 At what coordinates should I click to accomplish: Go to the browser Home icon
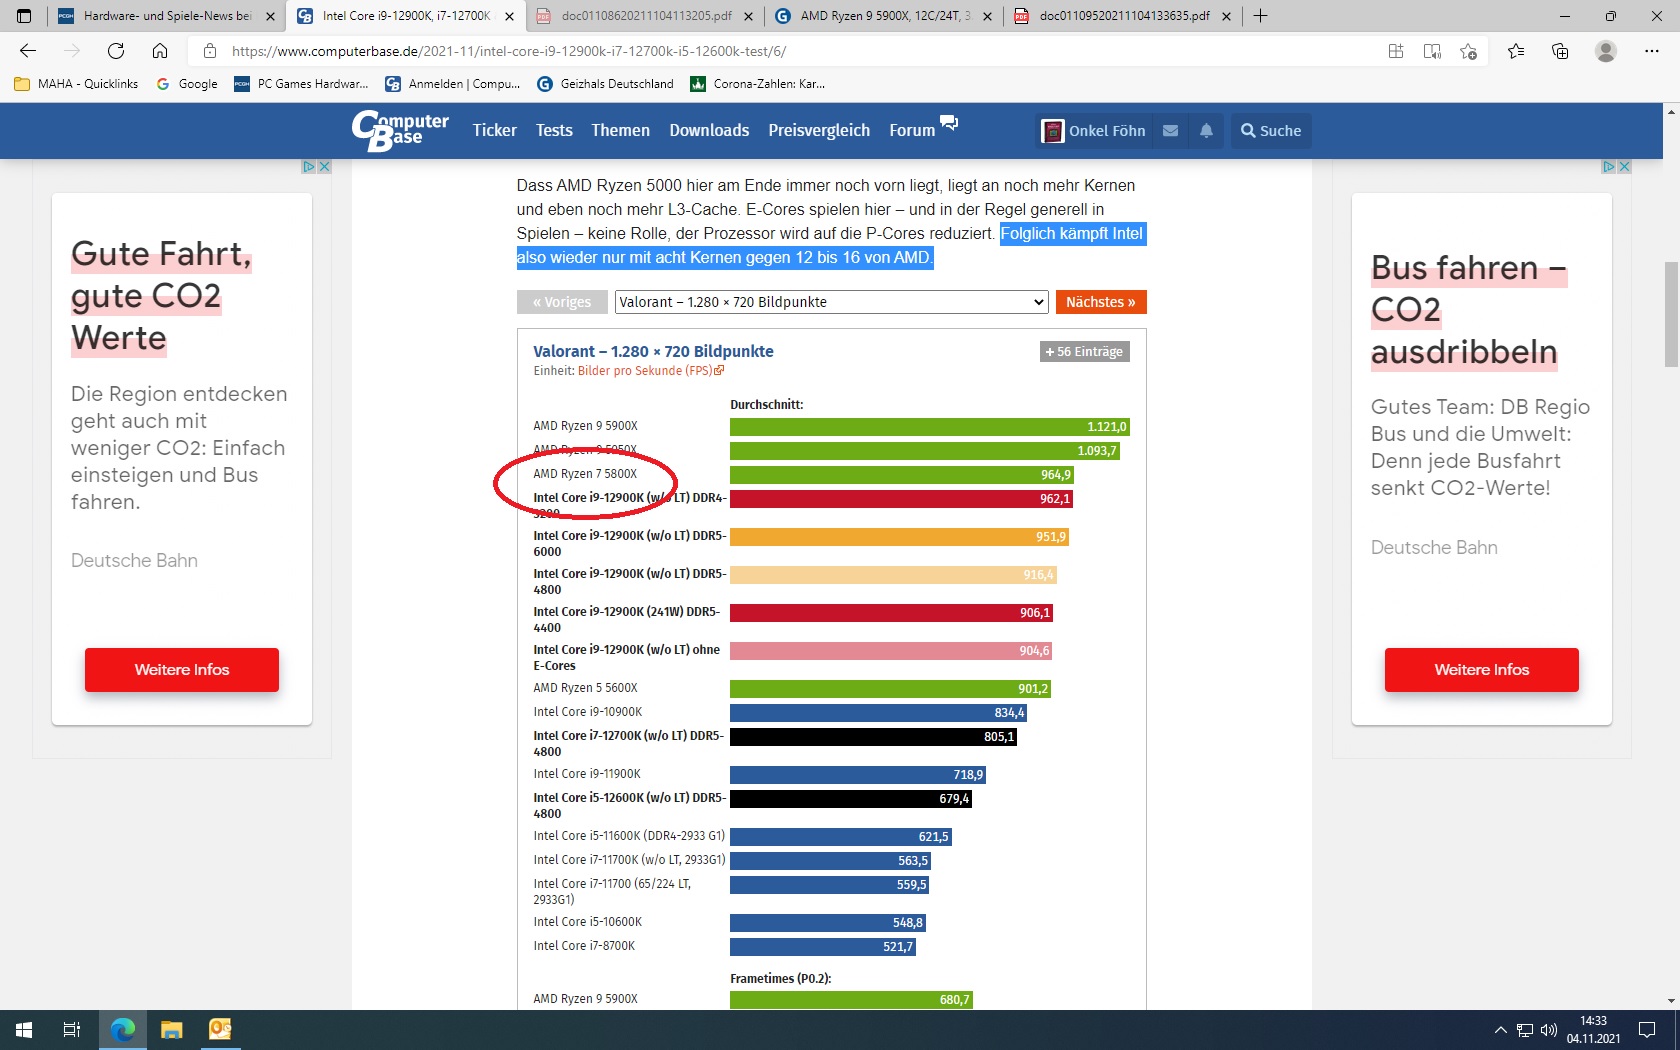click(x=160, y=51)
